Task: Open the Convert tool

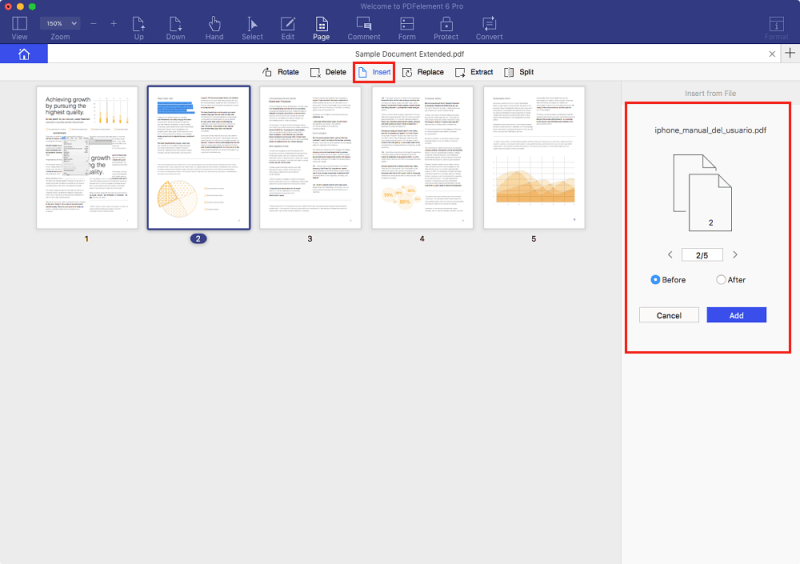Action: (489, 28)
